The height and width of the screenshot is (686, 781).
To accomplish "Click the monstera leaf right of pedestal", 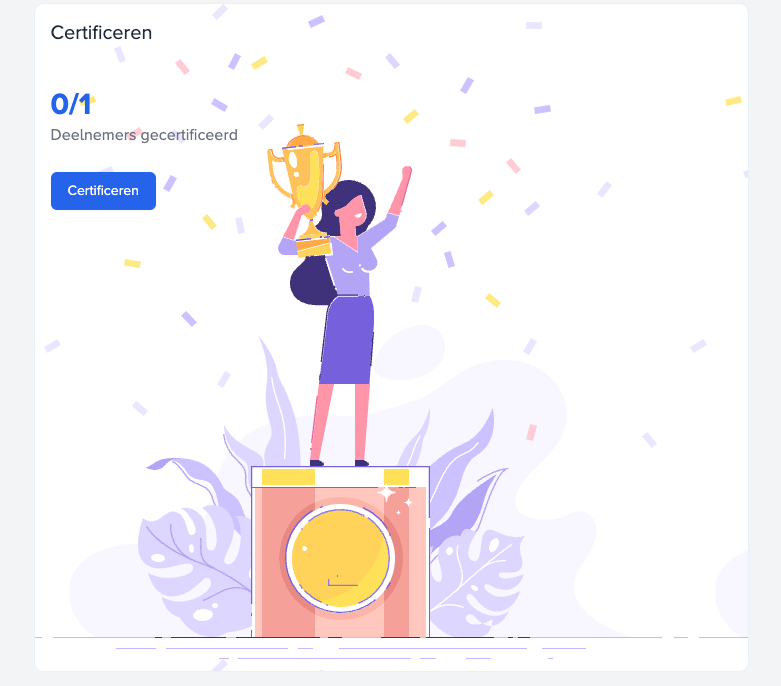I will pyautogui.click(x=476, y=580).
